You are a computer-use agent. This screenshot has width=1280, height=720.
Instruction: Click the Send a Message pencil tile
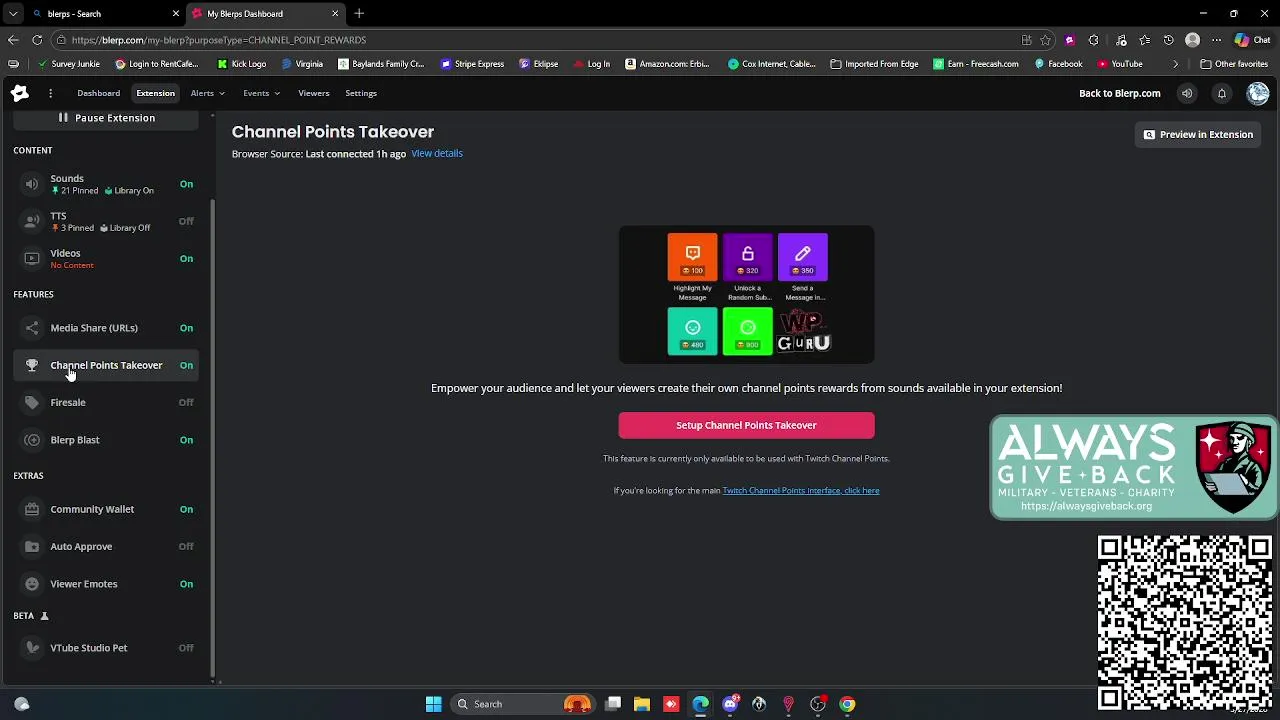(x=802, y=258)
